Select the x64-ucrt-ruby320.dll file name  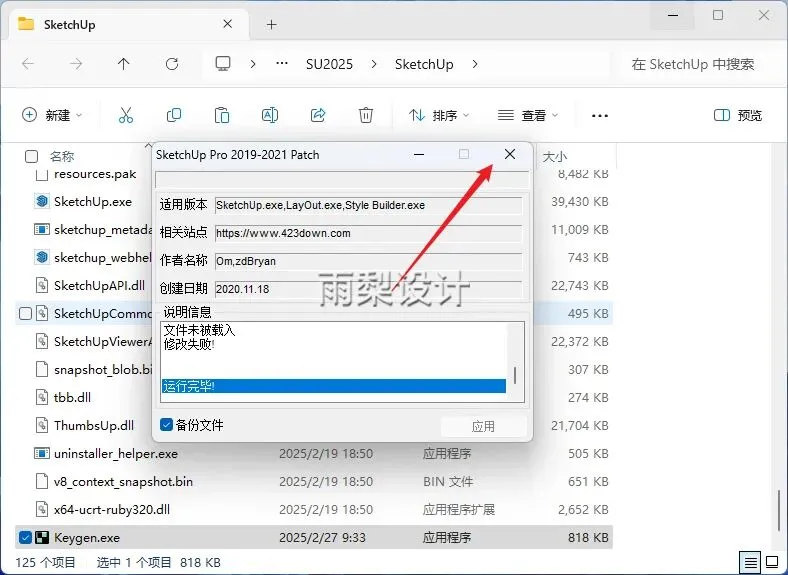(x=112, y=509)
